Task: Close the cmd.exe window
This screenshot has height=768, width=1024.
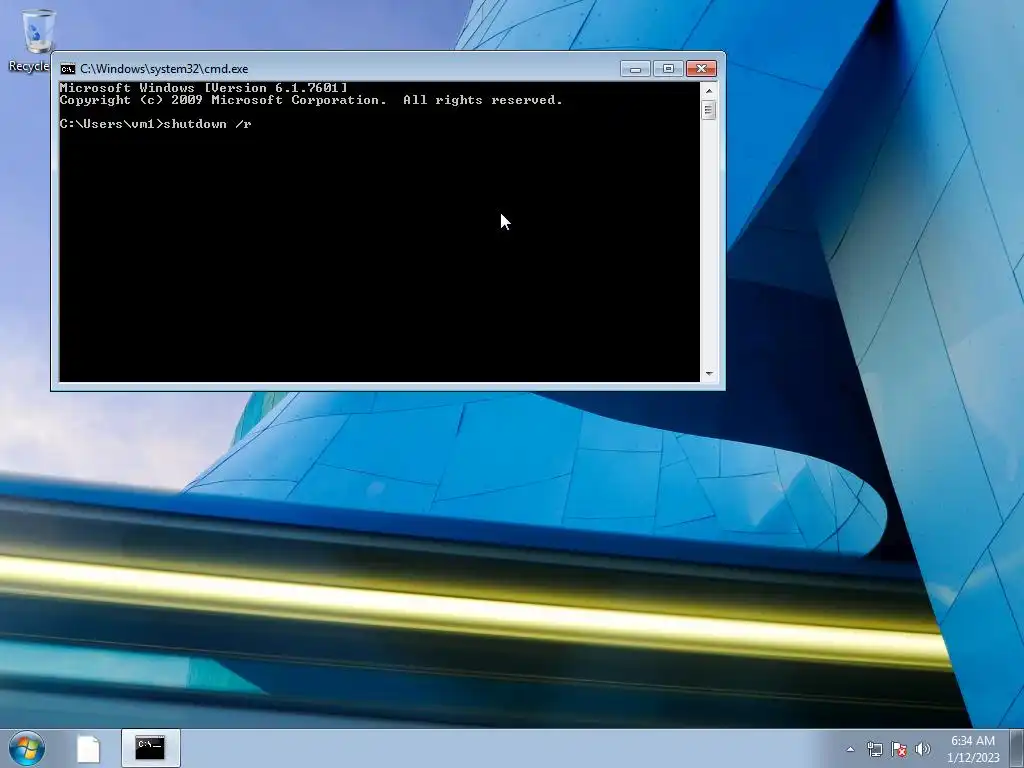Action: [x=701, y=69]
